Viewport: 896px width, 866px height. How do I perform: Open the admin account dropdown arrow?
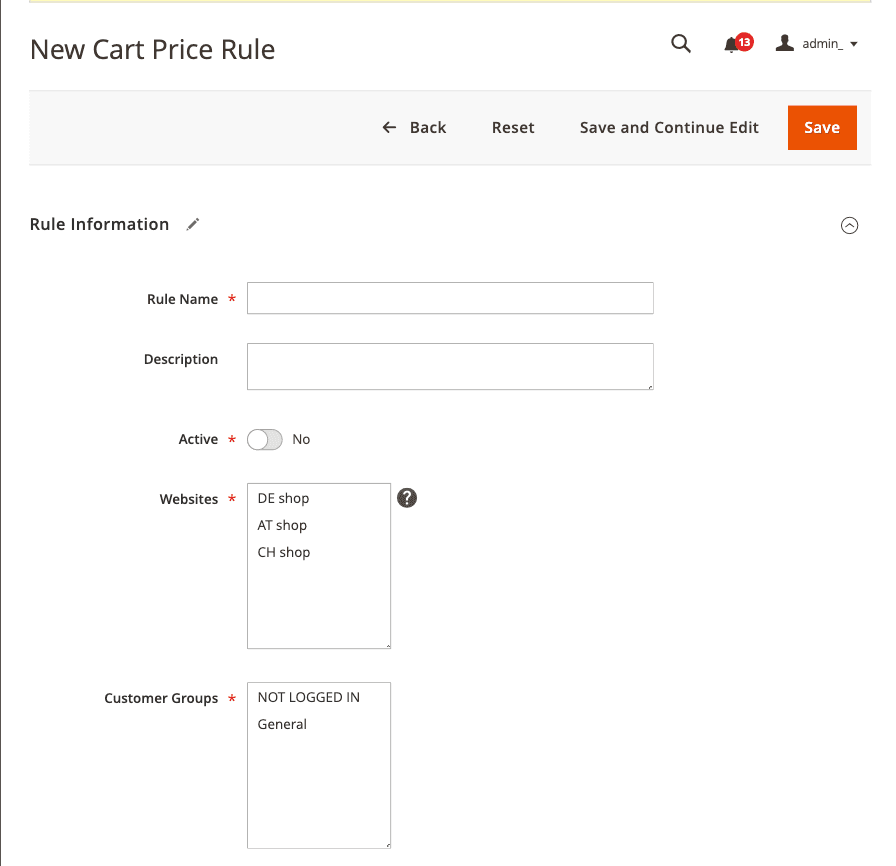(x=854, y=45)
